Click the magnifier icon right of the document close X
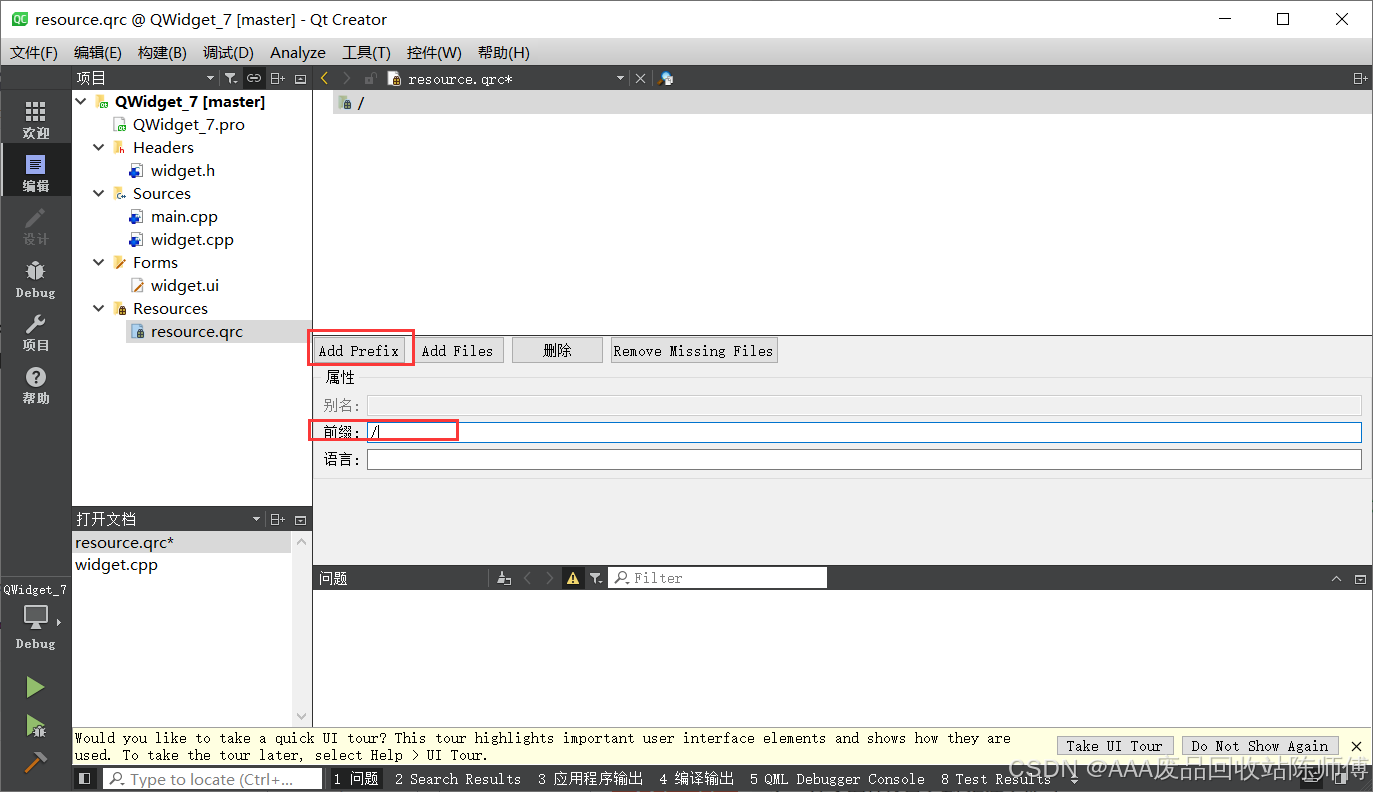Viewport: 1373px width, 792px height. 667,78
